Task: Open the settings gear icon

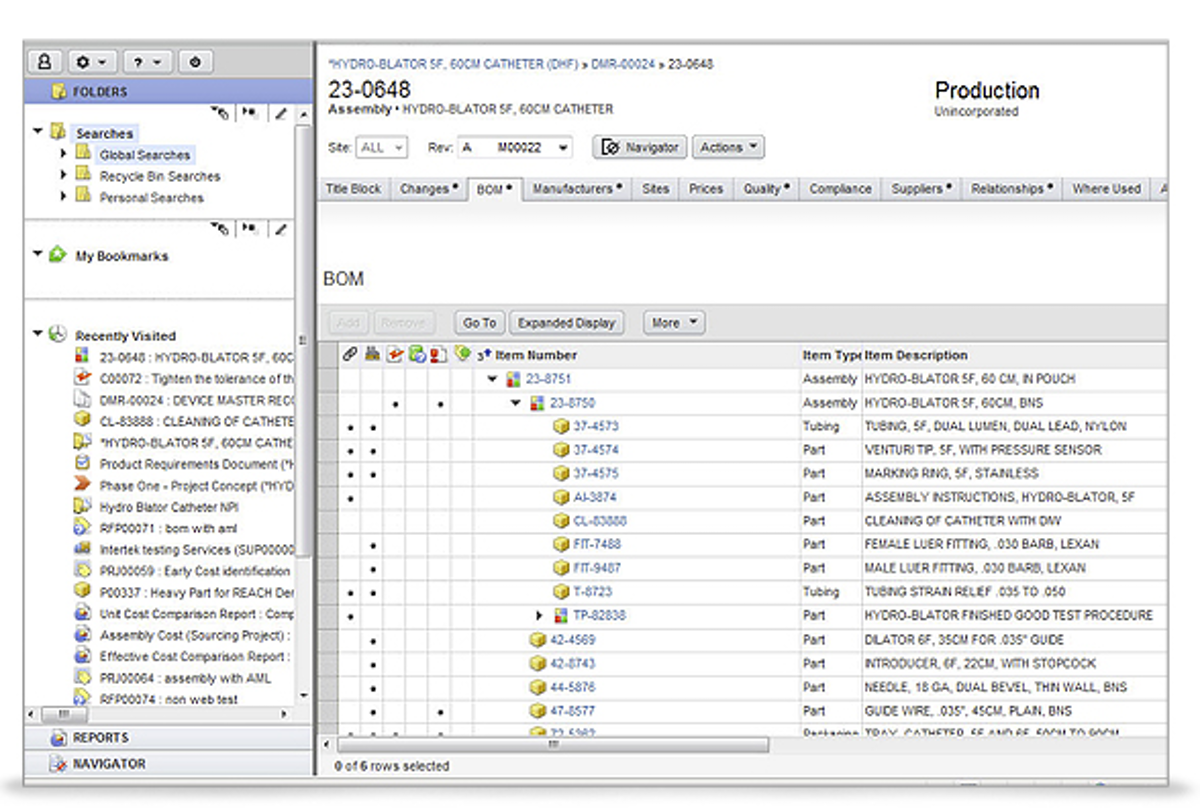Action: coord(84,62)
